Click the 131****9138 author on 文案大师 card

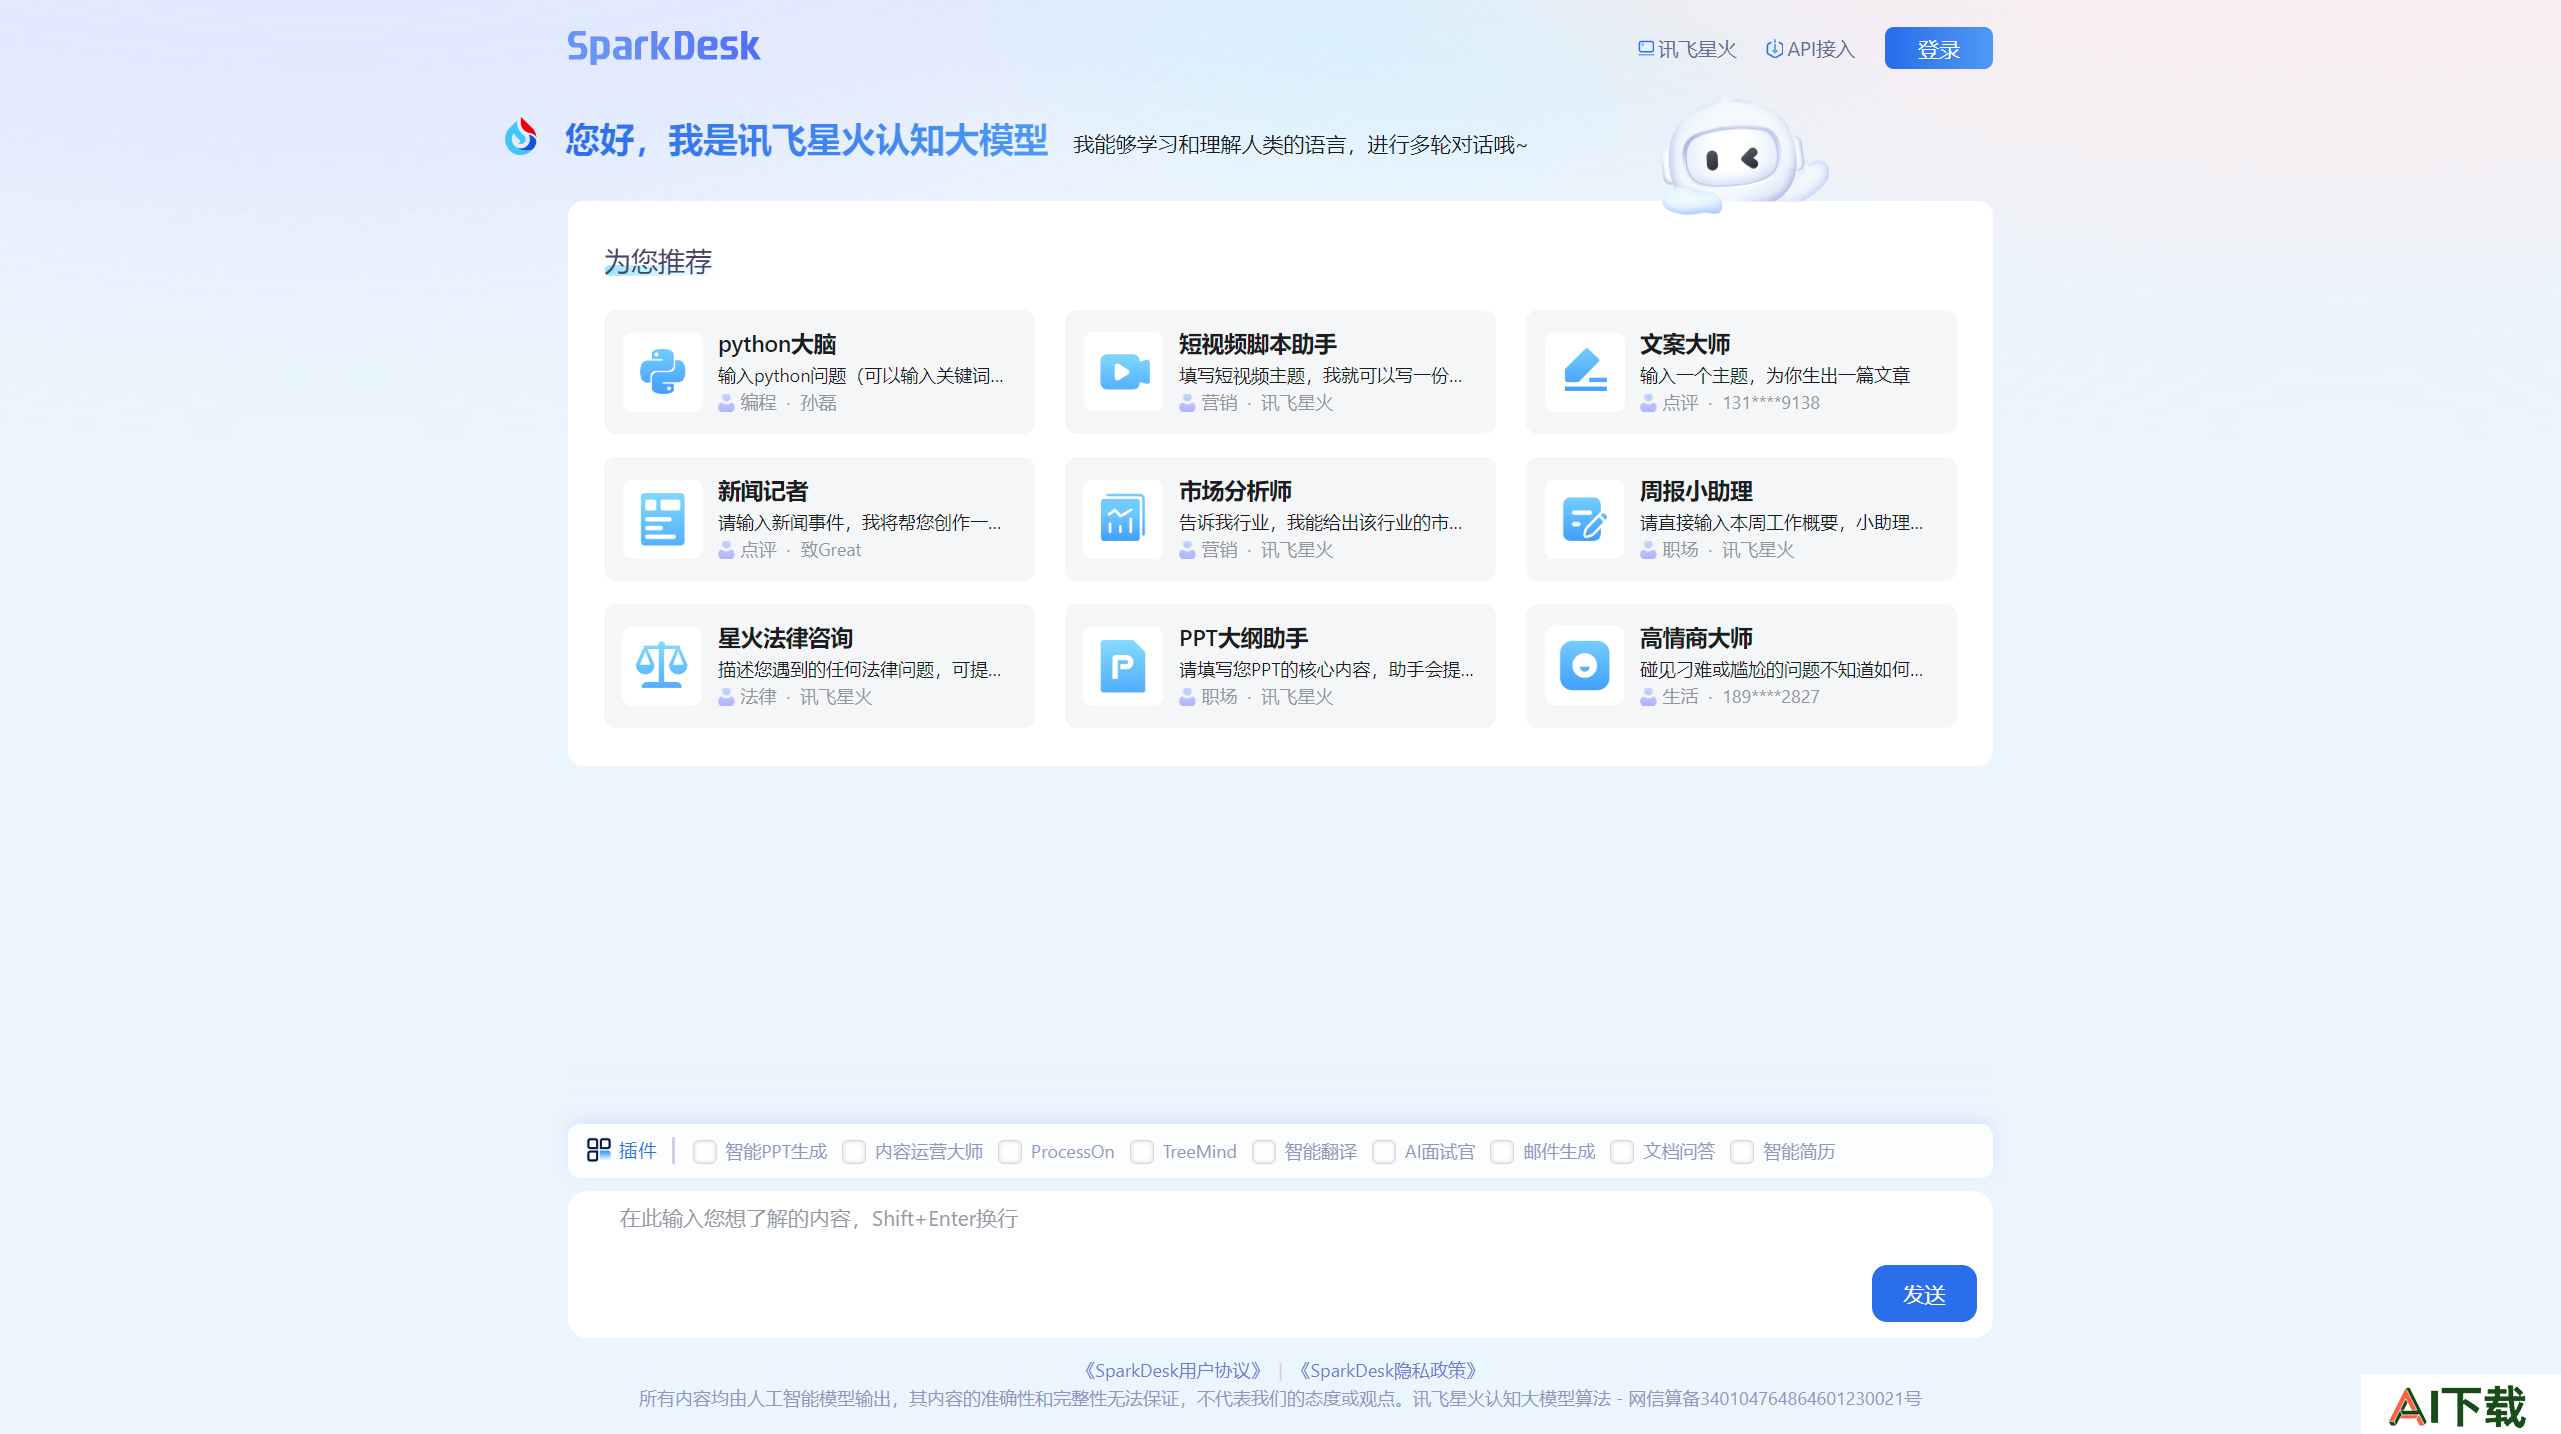tap(1771, 403)
